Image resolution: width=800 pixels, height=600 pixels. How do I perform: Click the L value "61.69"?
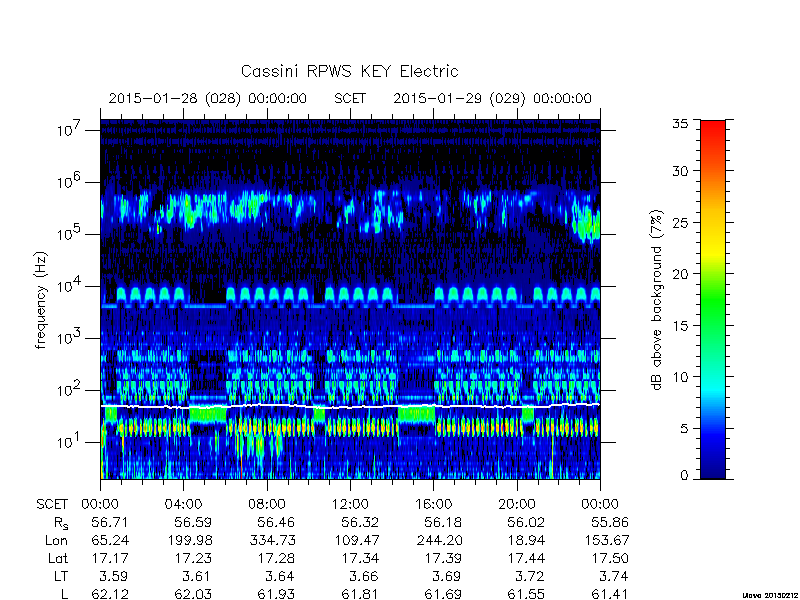443,594
